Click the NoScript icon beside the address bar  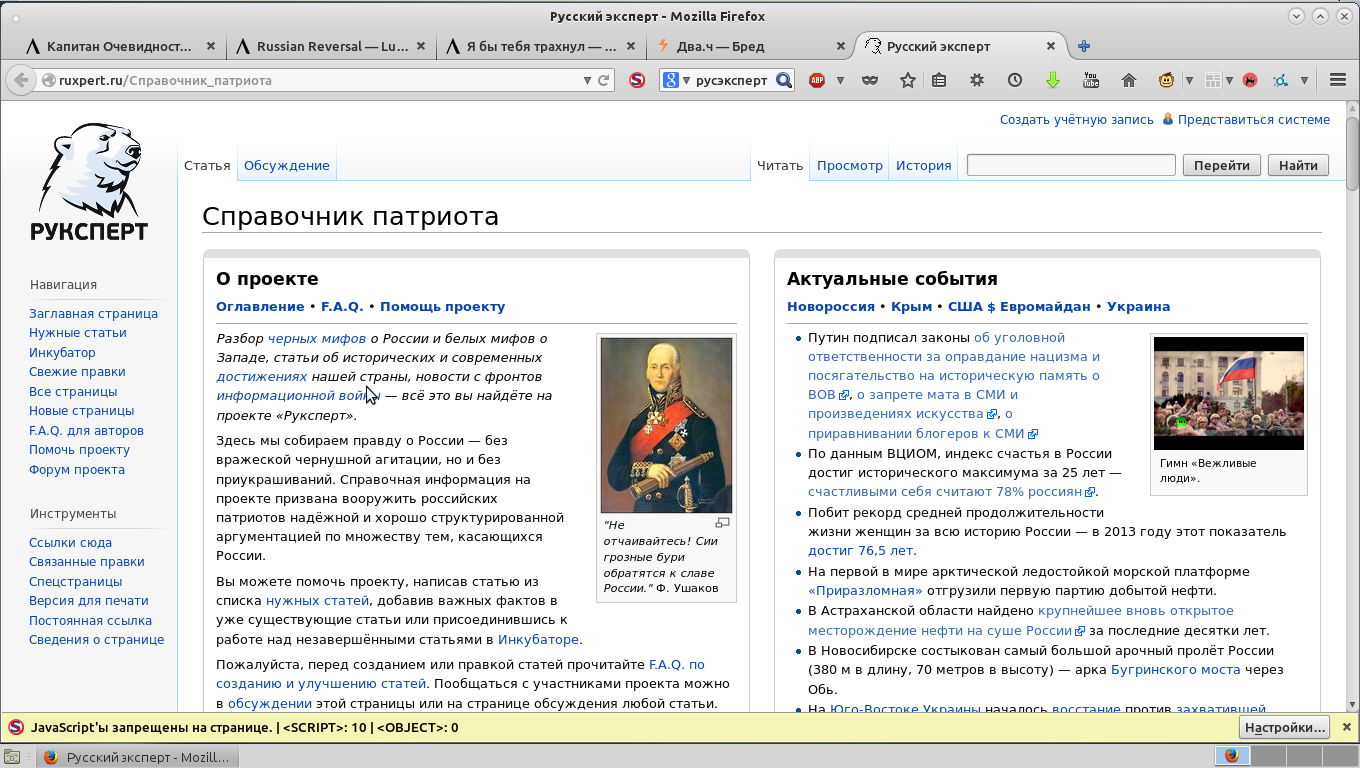[637, 80]
